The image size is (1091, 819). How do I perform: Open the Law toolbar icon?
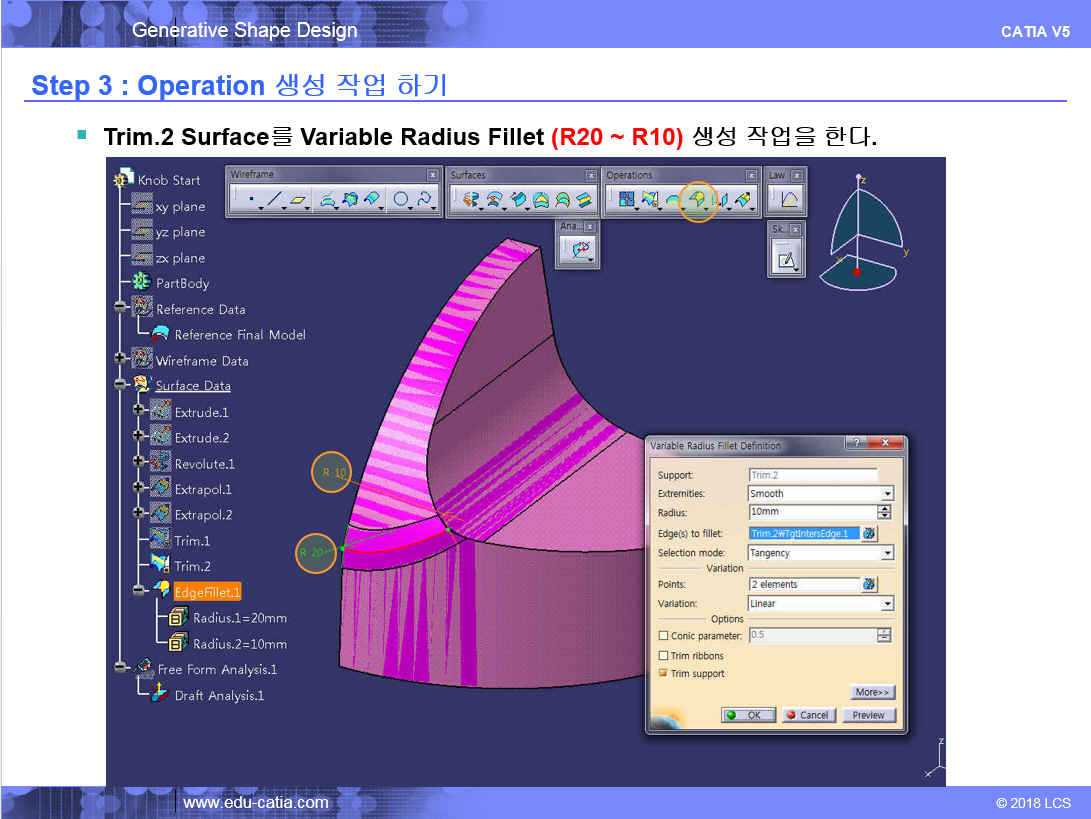tap(789, 200)
